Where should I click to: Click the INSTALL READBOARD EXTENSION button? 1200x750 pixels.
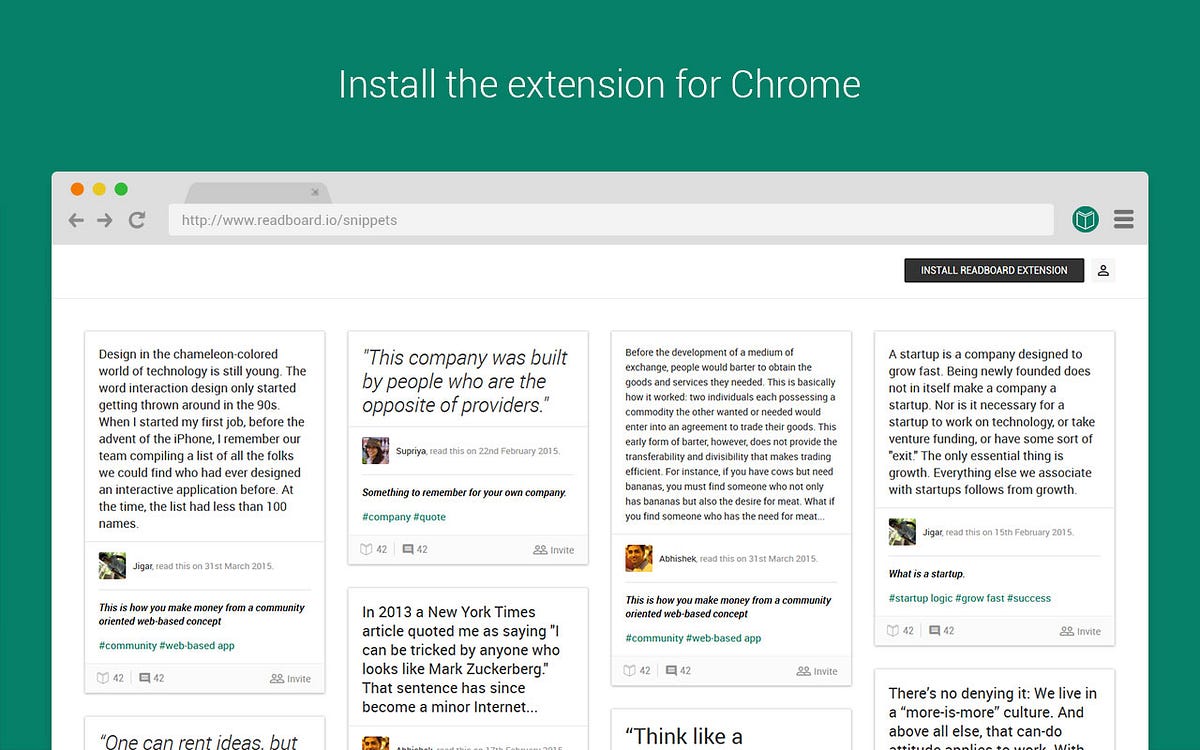pyautogui.click(x=994, y=270)
